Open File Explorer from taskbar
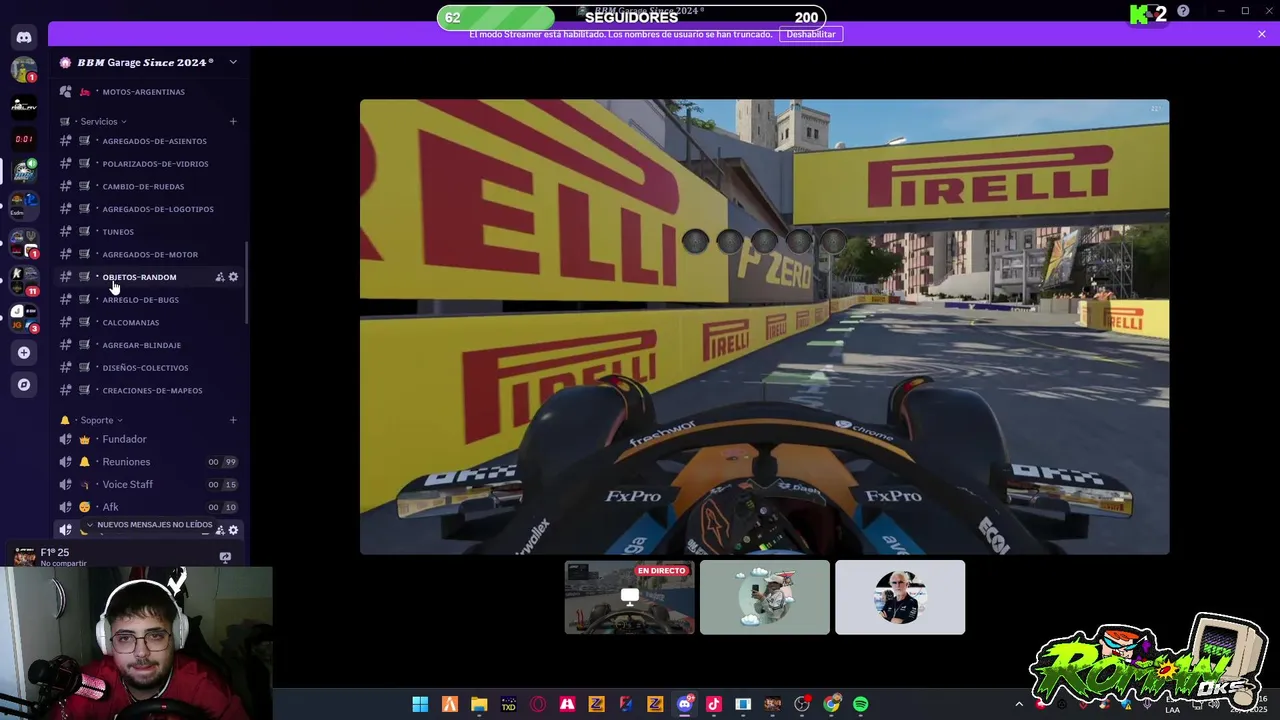1280x720 pixels. tap(479, 704)
